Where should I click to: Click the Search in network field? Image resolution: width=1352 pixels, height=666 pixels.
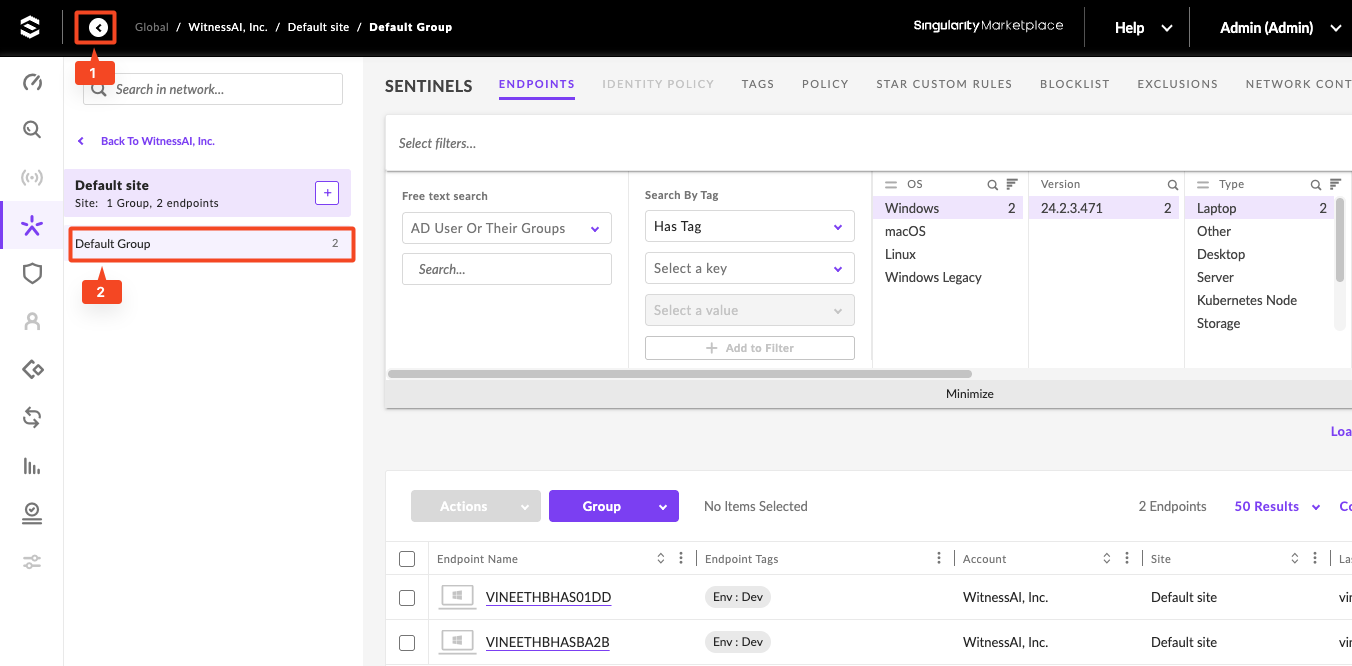tap(224, 89)
